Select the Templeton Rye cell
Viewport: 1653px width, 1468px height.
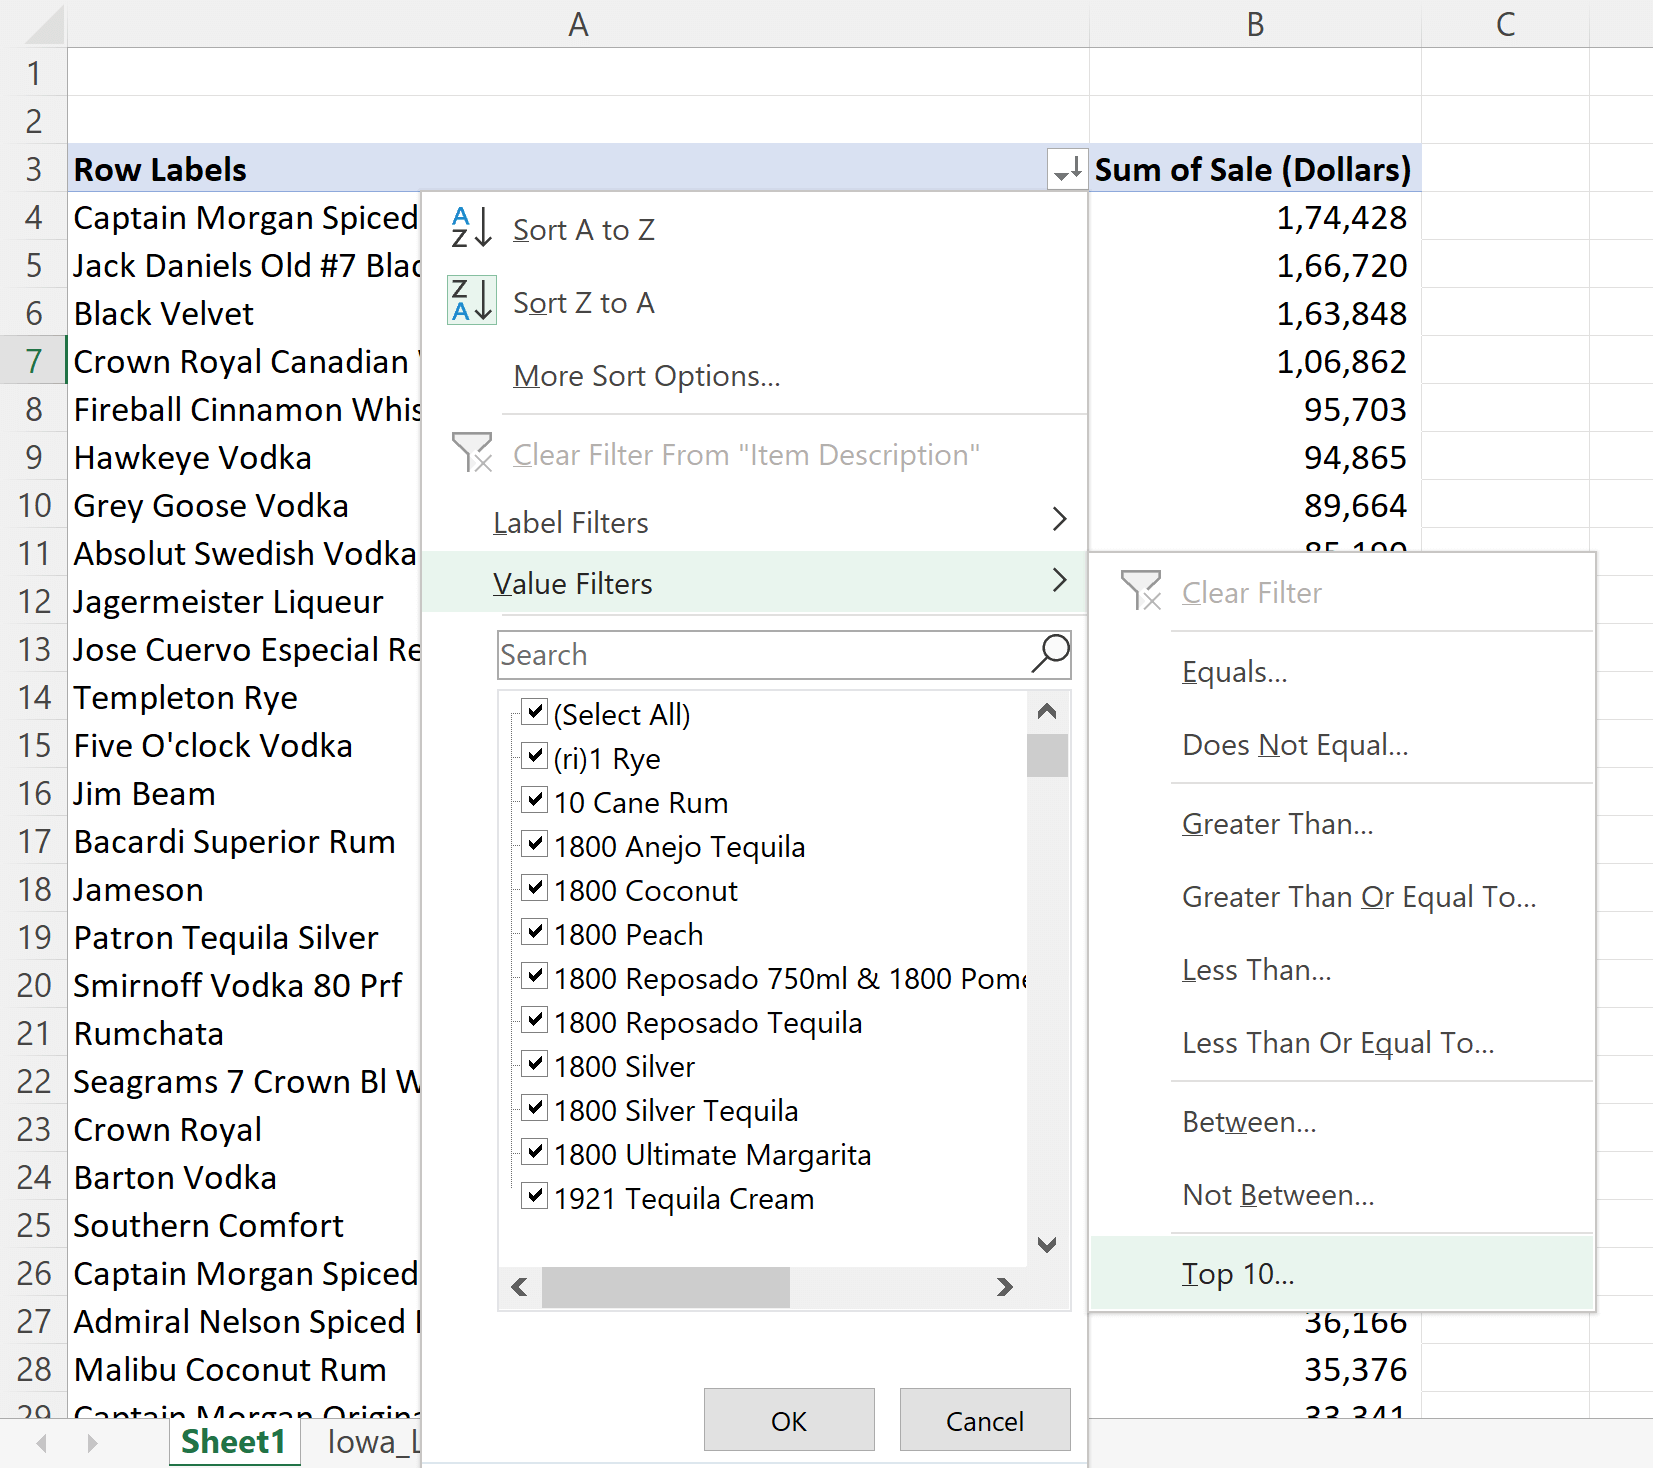coord(244,697)
